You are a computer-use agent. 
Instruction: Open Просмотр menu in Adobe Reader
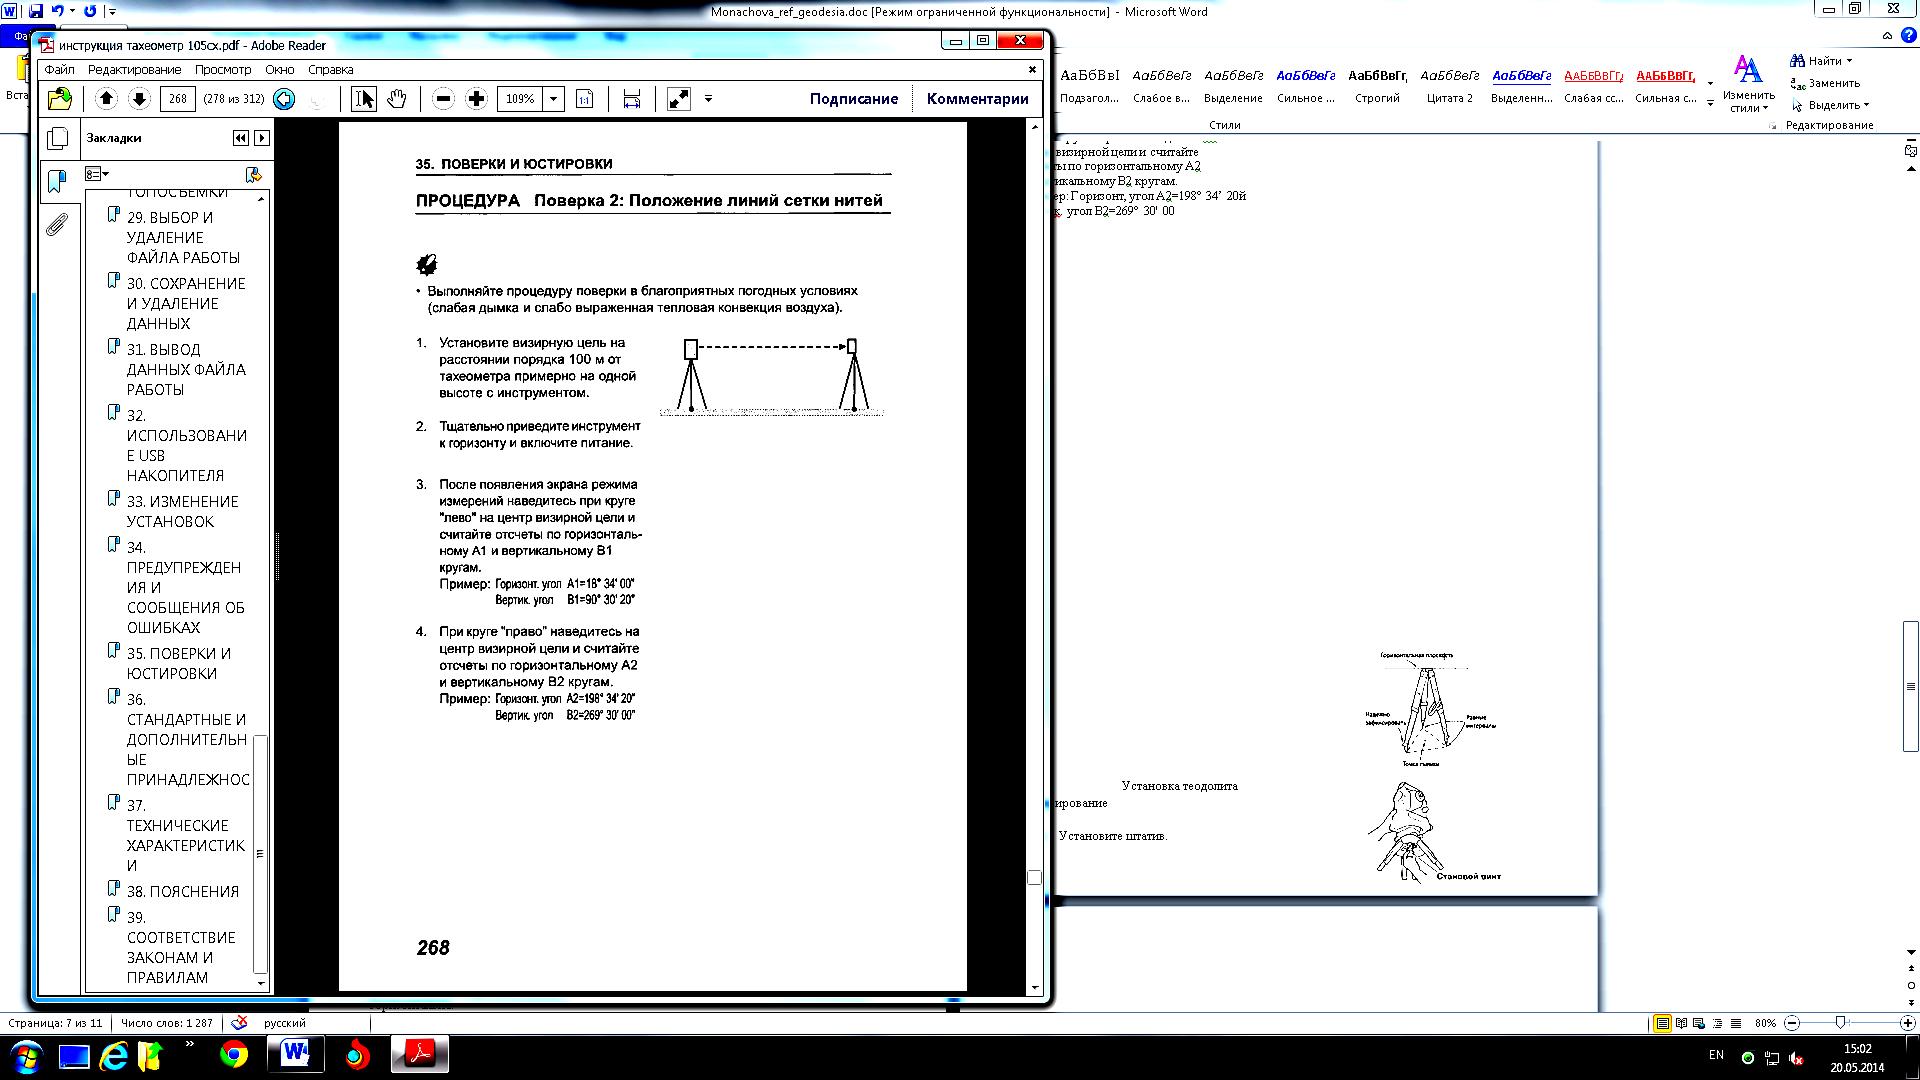(x=223, y=70)
